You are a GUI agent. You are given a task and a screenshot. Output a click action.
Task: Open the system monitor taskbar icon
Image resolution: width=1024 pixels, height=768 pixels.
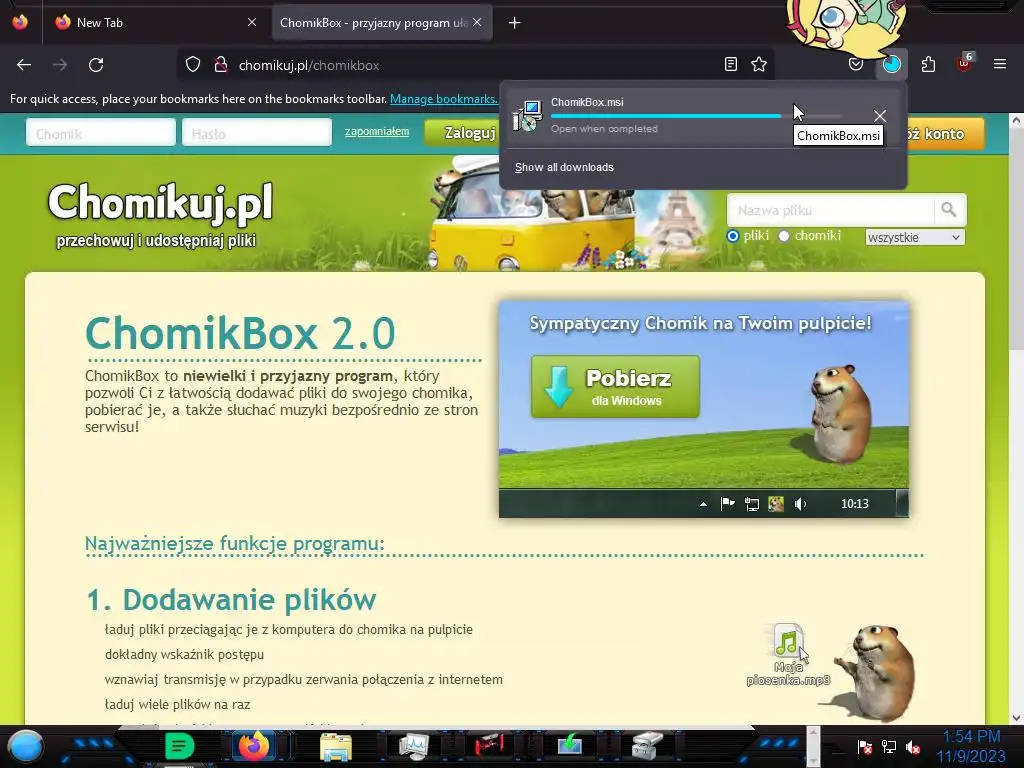point(414,746)
